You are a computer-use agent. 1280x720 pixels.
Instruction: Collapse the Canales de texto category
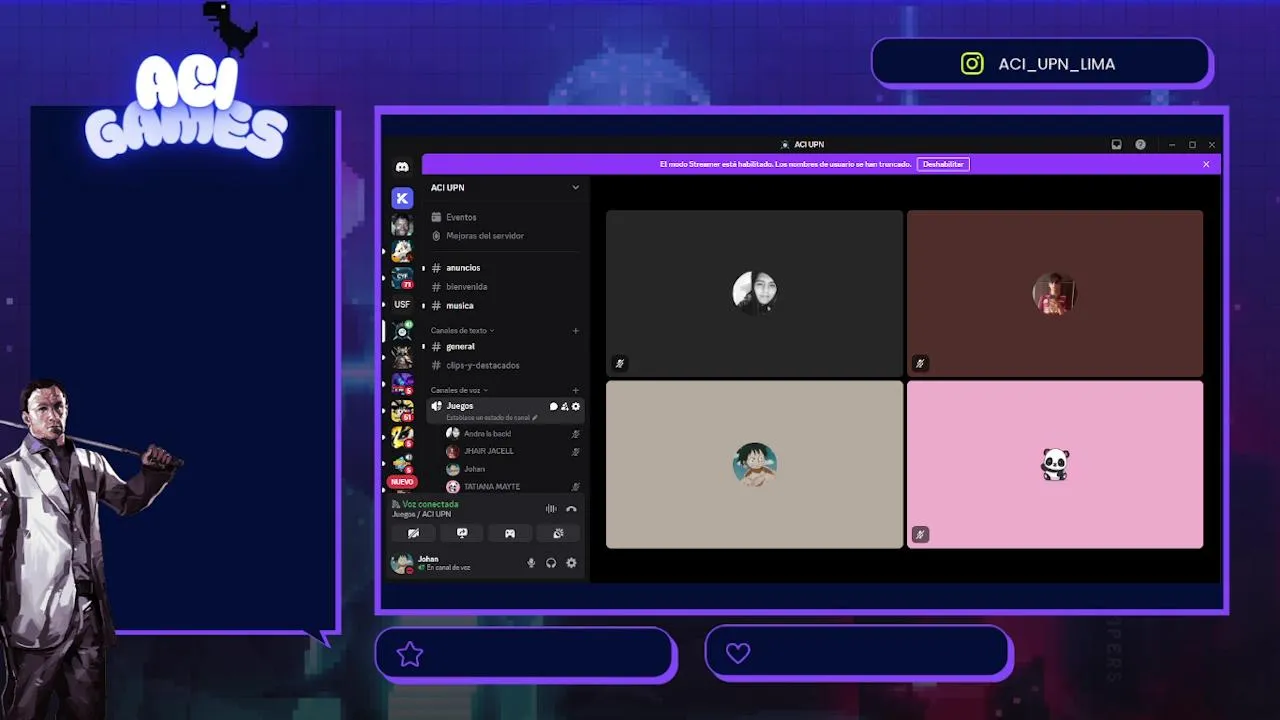pyautogui.click(x=462, y=330)
